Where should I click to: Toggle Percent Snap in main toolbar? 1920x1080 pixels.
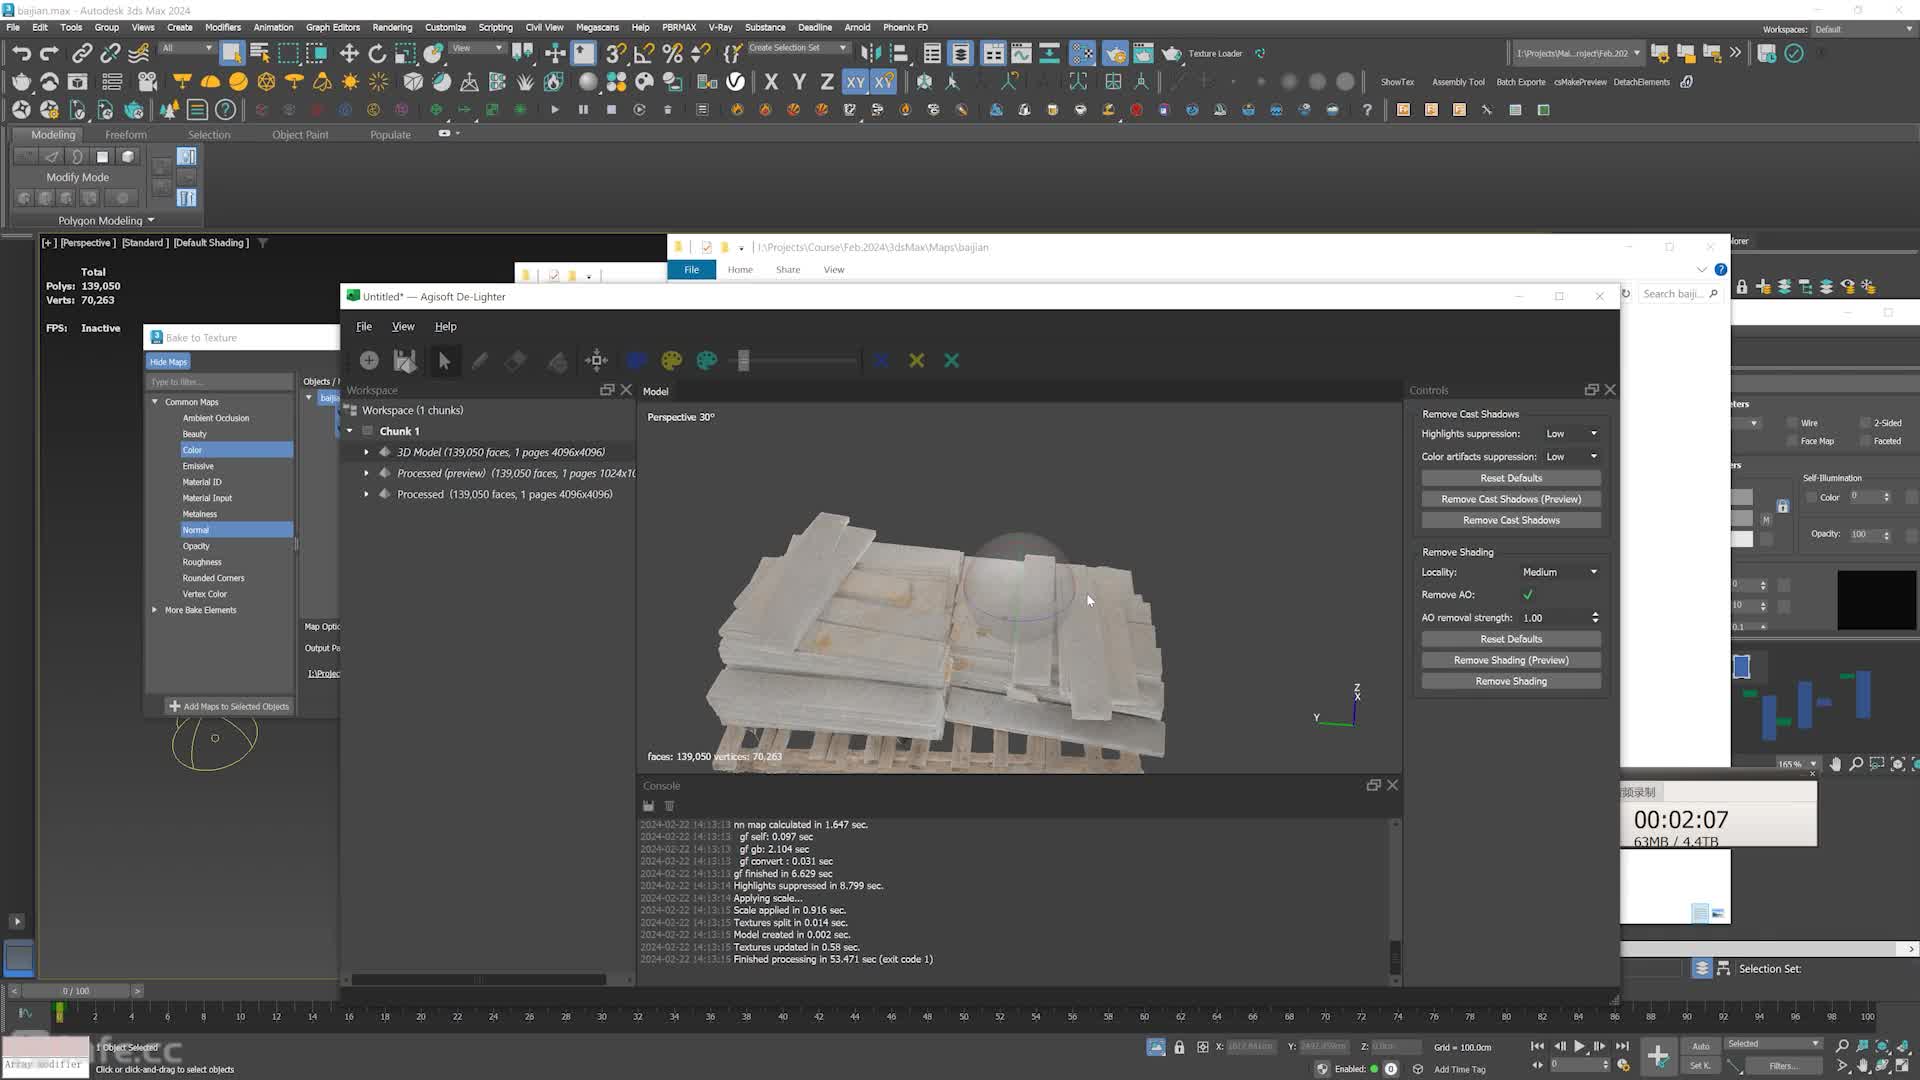(x=672, y=53)
